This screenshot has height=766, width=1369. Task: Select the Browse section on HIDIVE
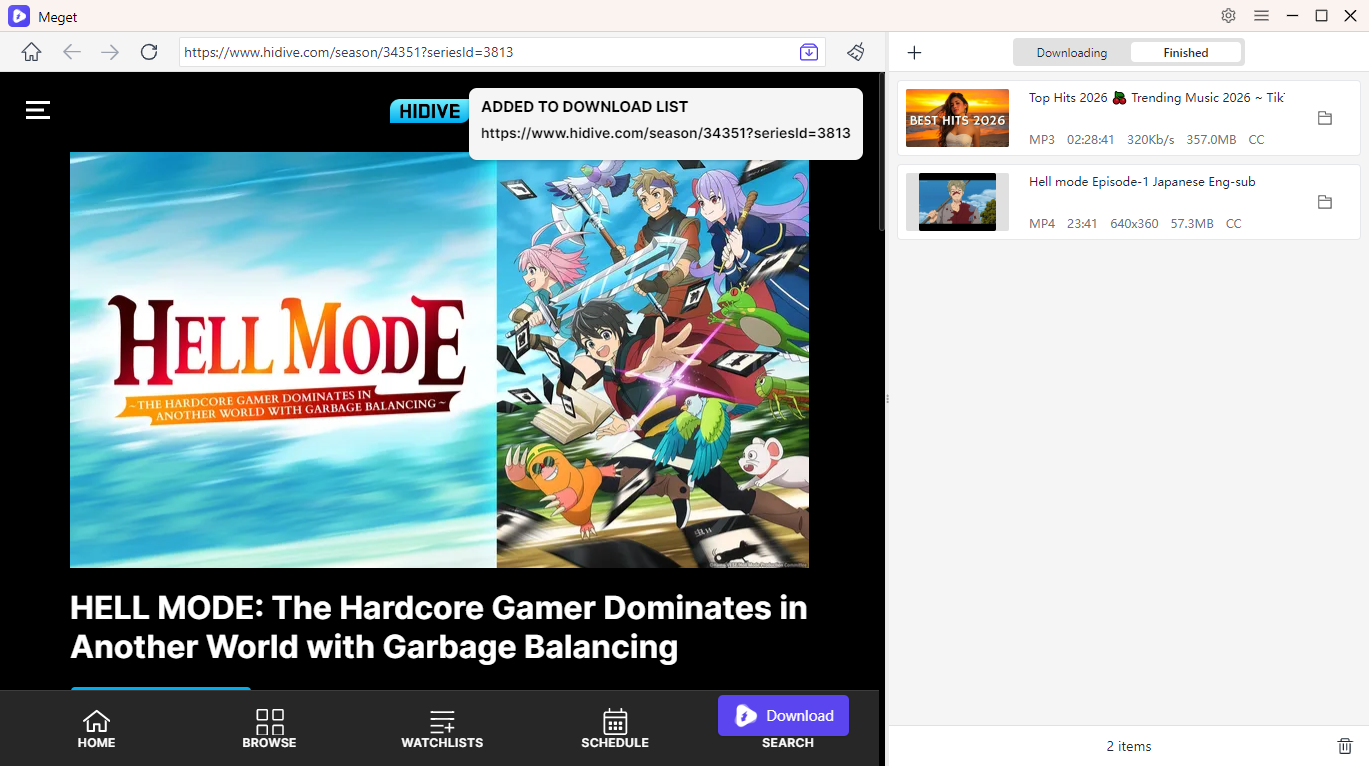(x=269, y=728)
